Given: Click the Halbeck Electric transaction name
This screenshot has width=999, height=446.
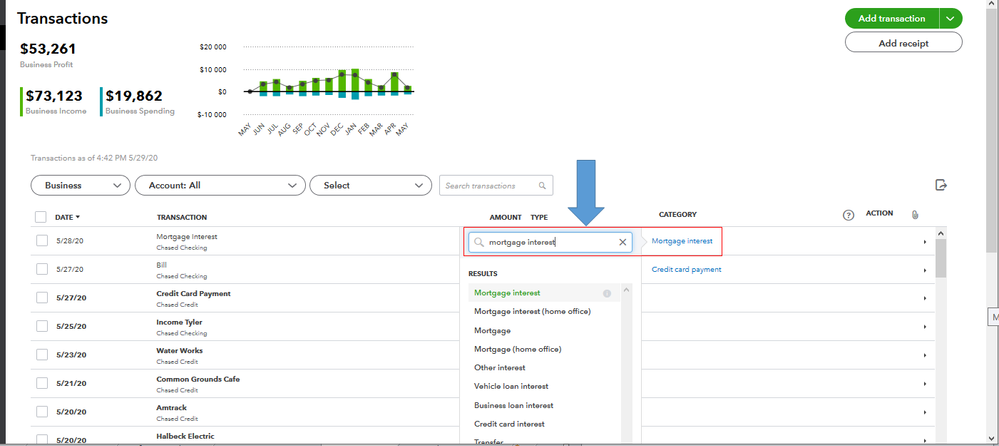Looking at the screenshot, I should point(185,436).
